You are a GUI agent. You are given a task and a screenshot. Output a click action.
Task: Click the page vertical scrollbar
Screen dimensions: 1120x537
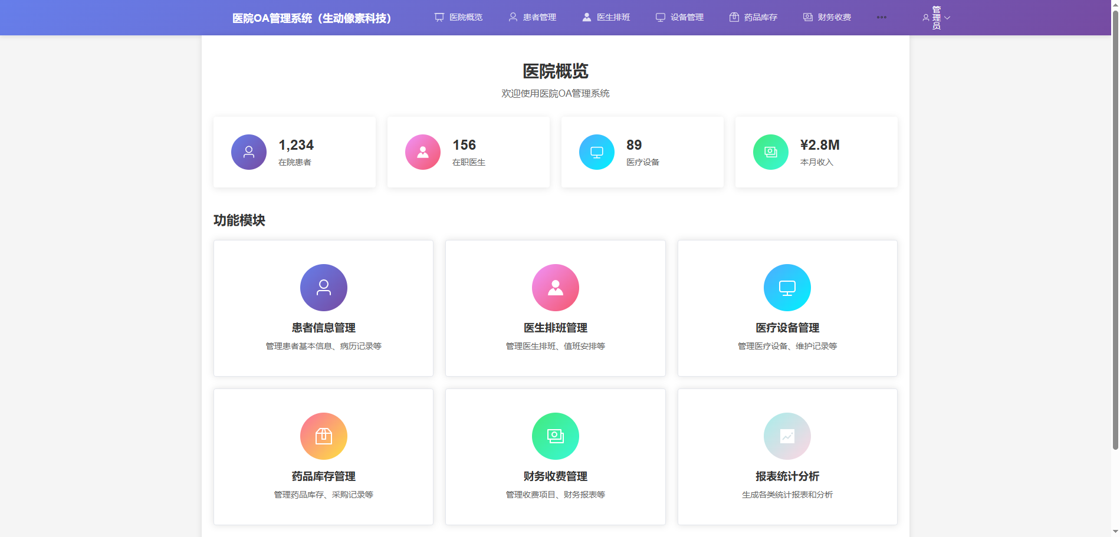click(x=1114, y=230)
